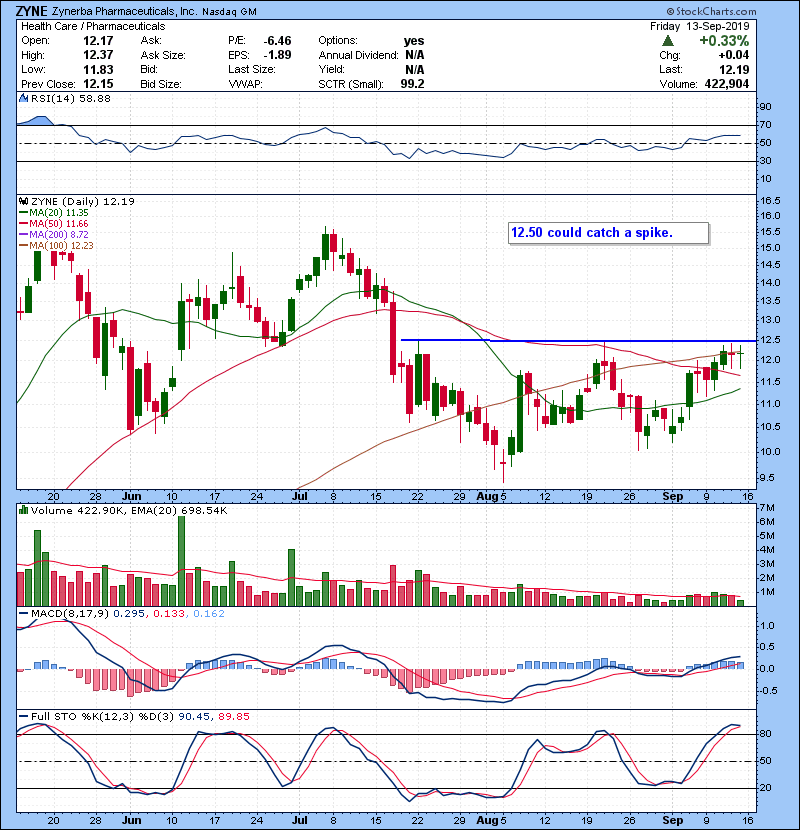Select the Prev Close value 12.15
Screen dimensions: 800x830
coord(98,84)
